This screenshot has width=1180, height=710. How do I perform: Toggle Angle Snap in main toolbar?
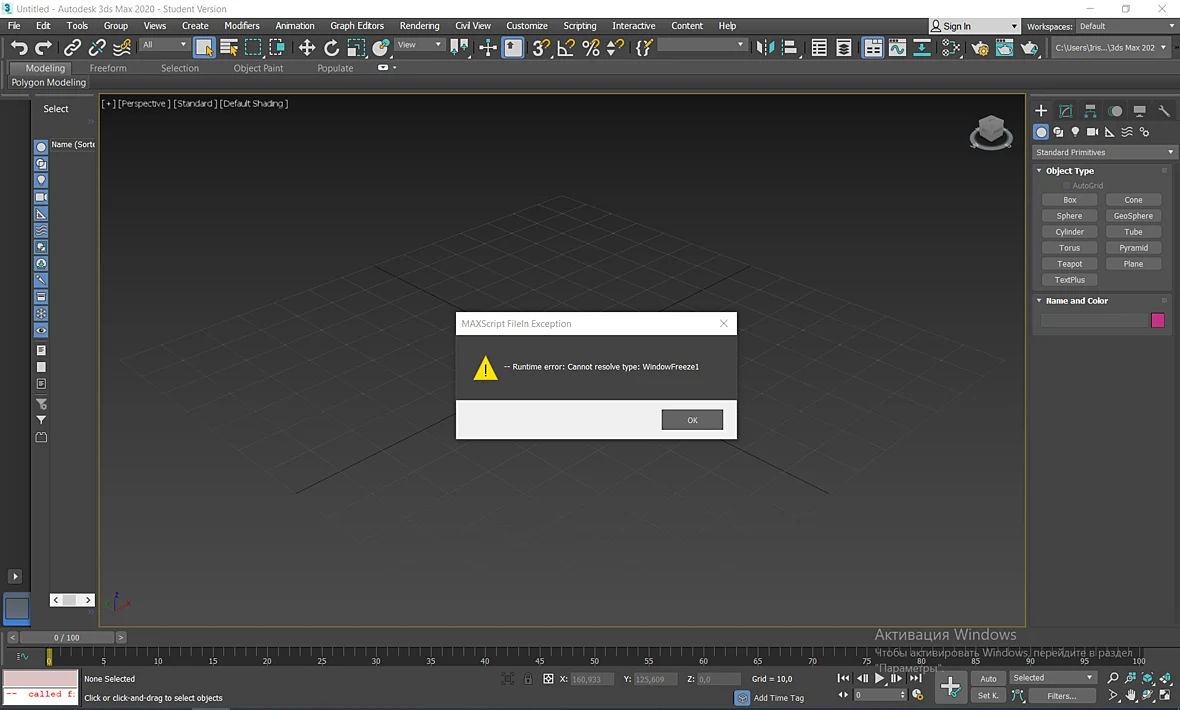click(566, 47)
